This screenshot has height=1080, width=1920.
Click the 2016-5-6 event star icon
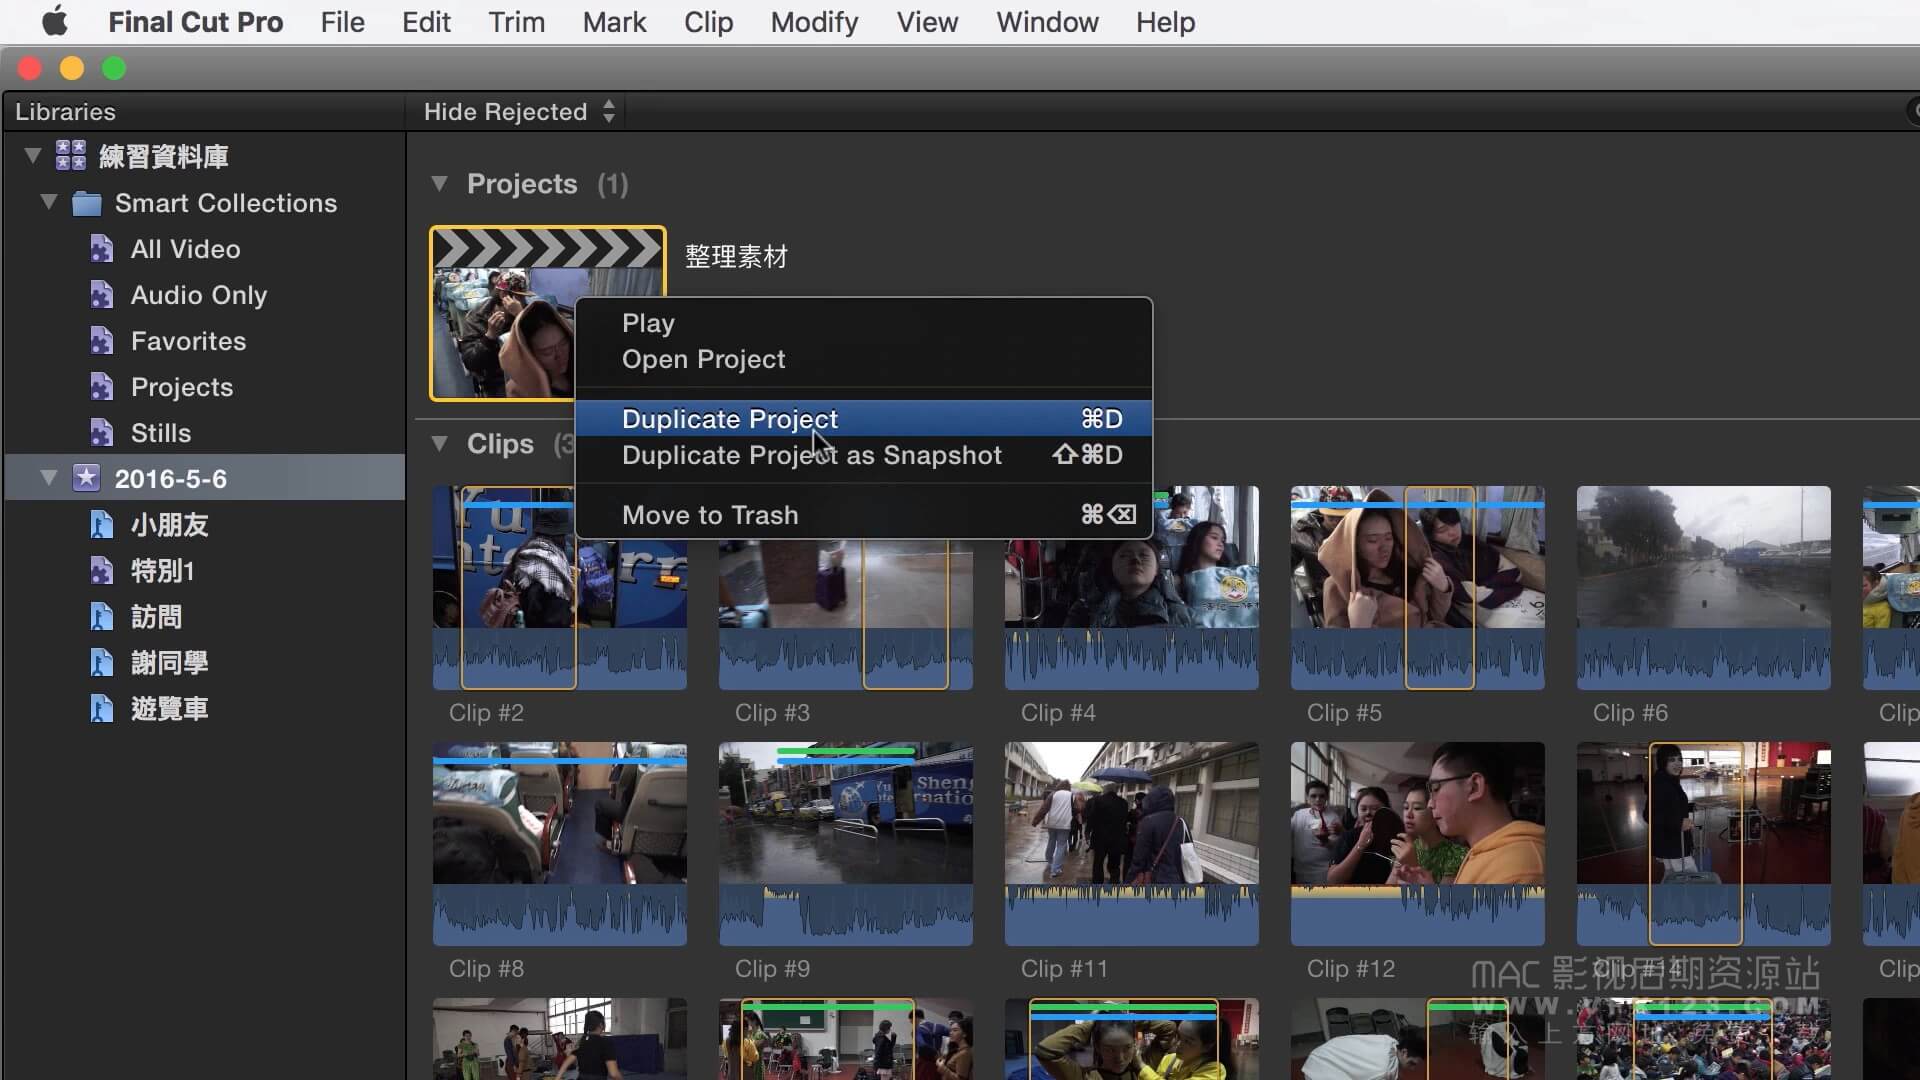87,478
